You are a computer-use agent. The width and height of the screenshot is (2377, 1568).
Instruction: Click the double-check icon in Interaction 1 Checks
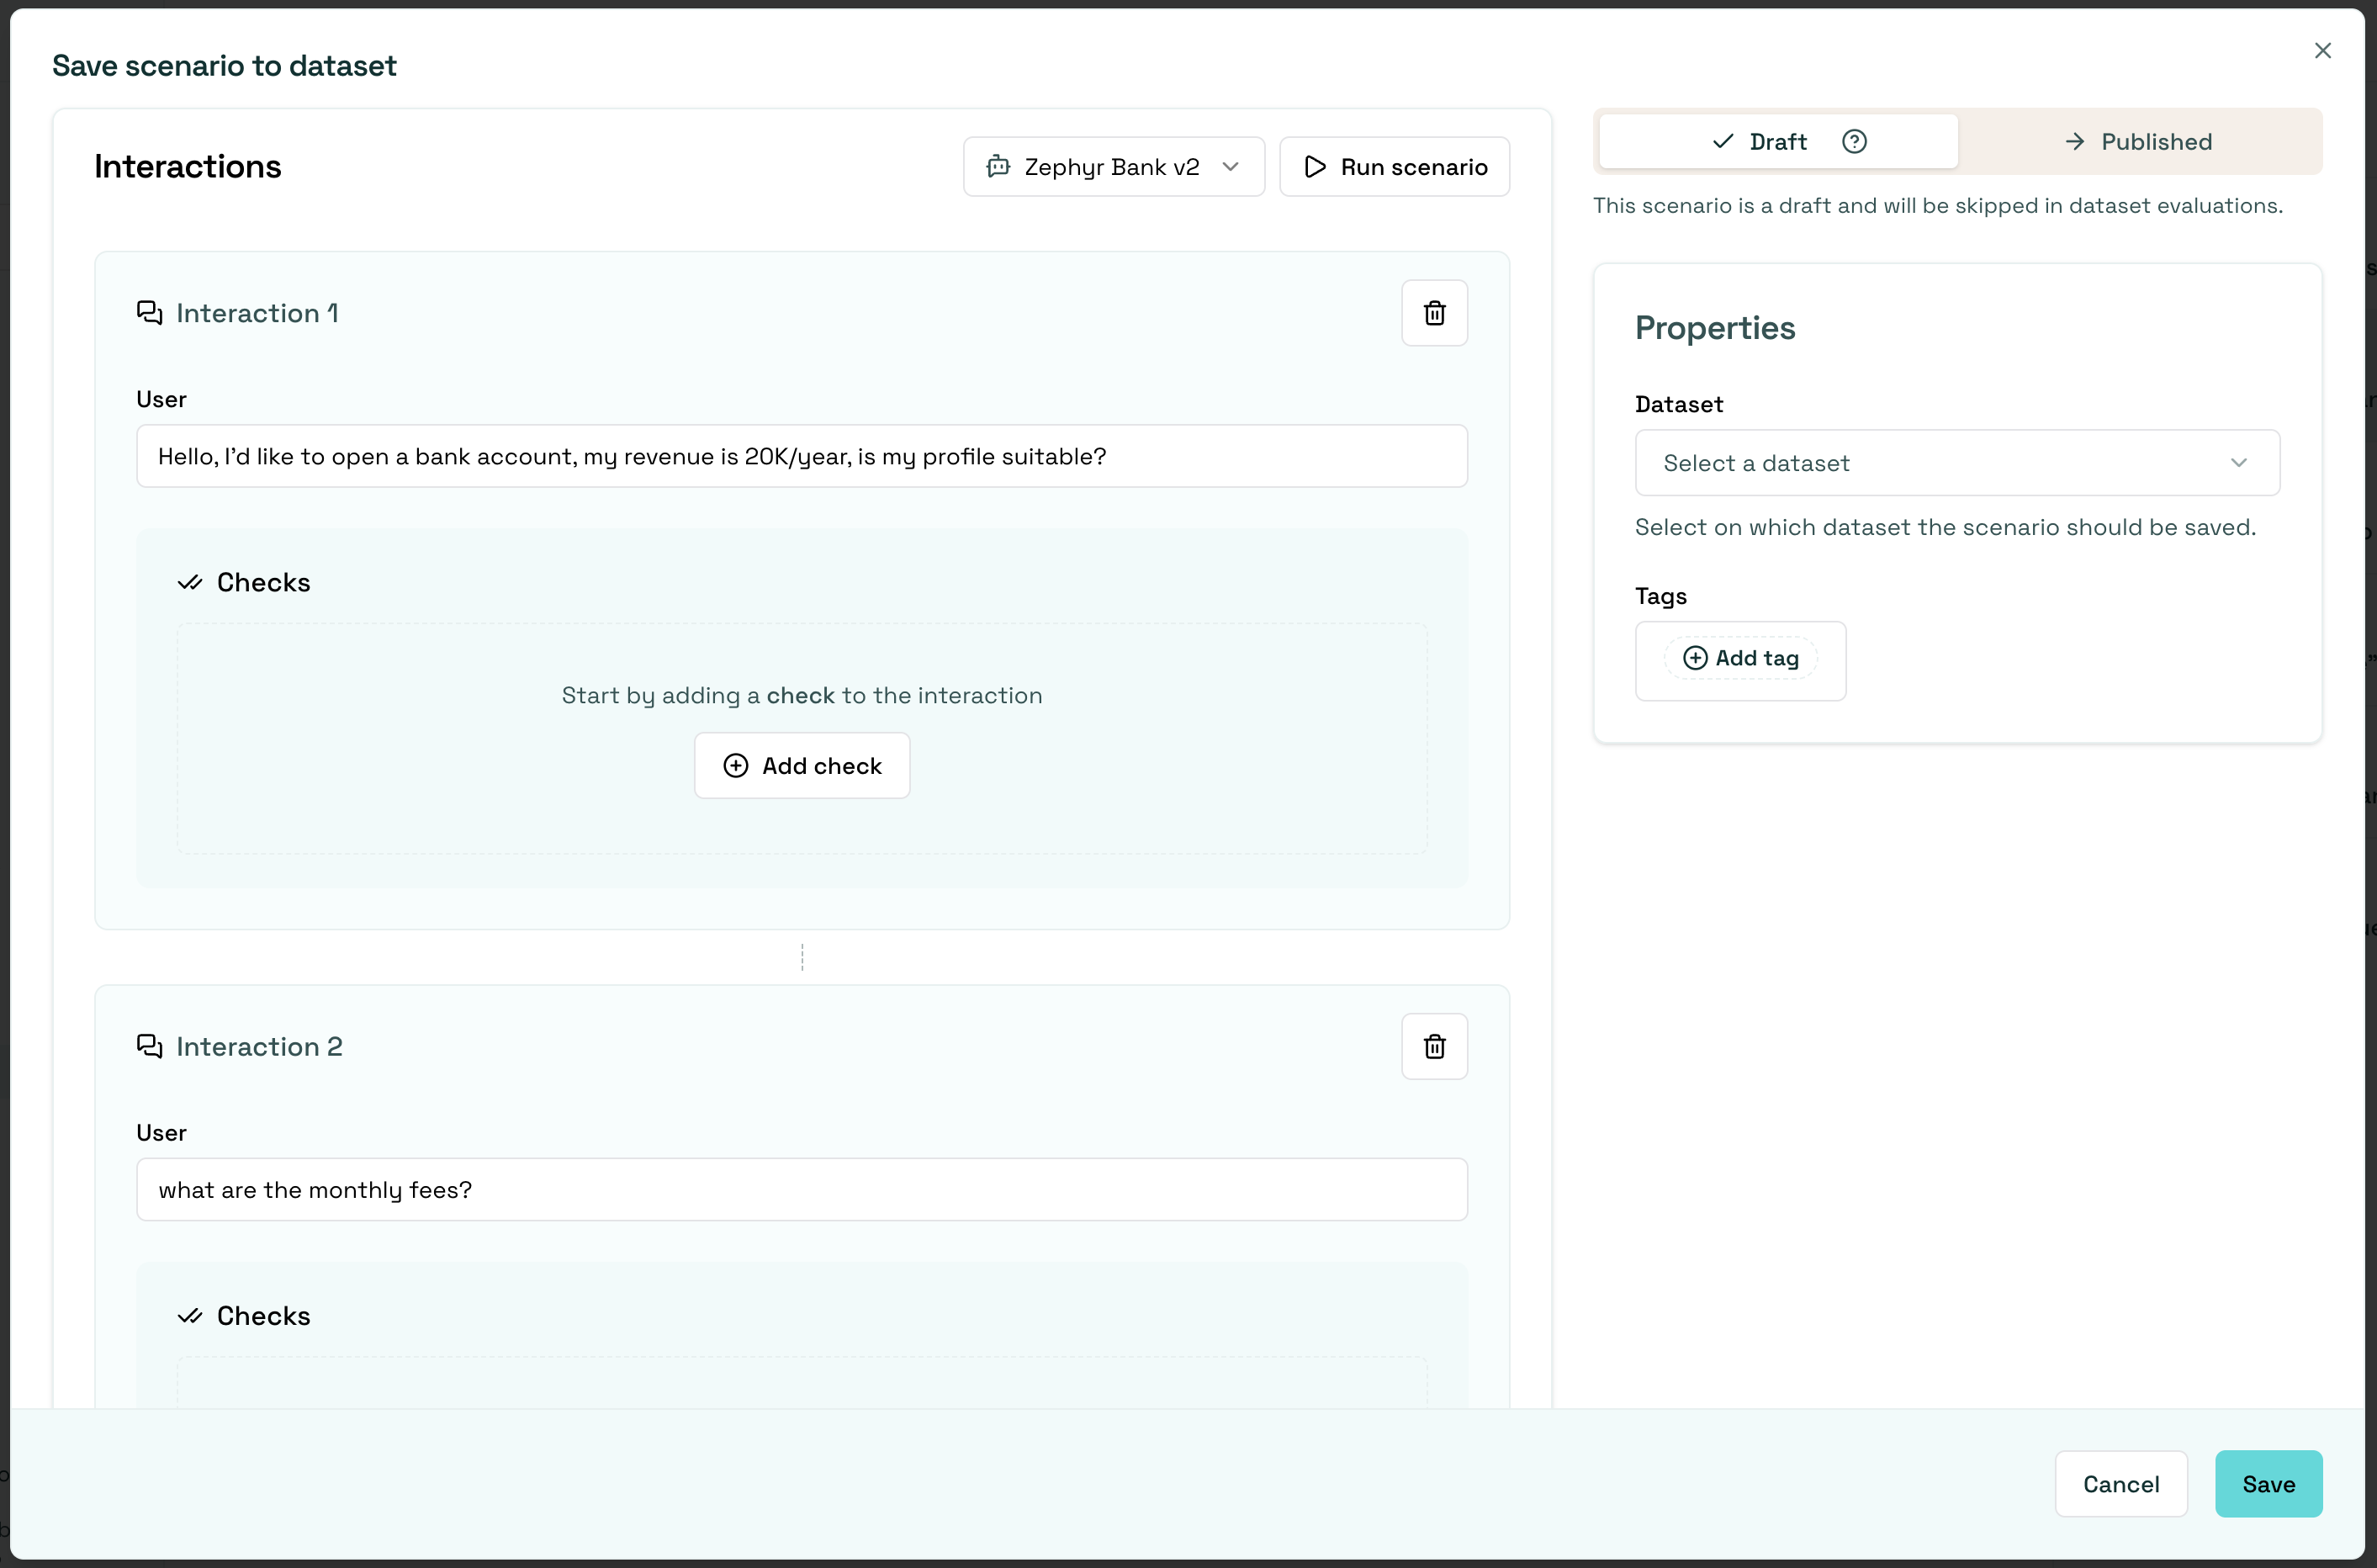coord(190,582)
